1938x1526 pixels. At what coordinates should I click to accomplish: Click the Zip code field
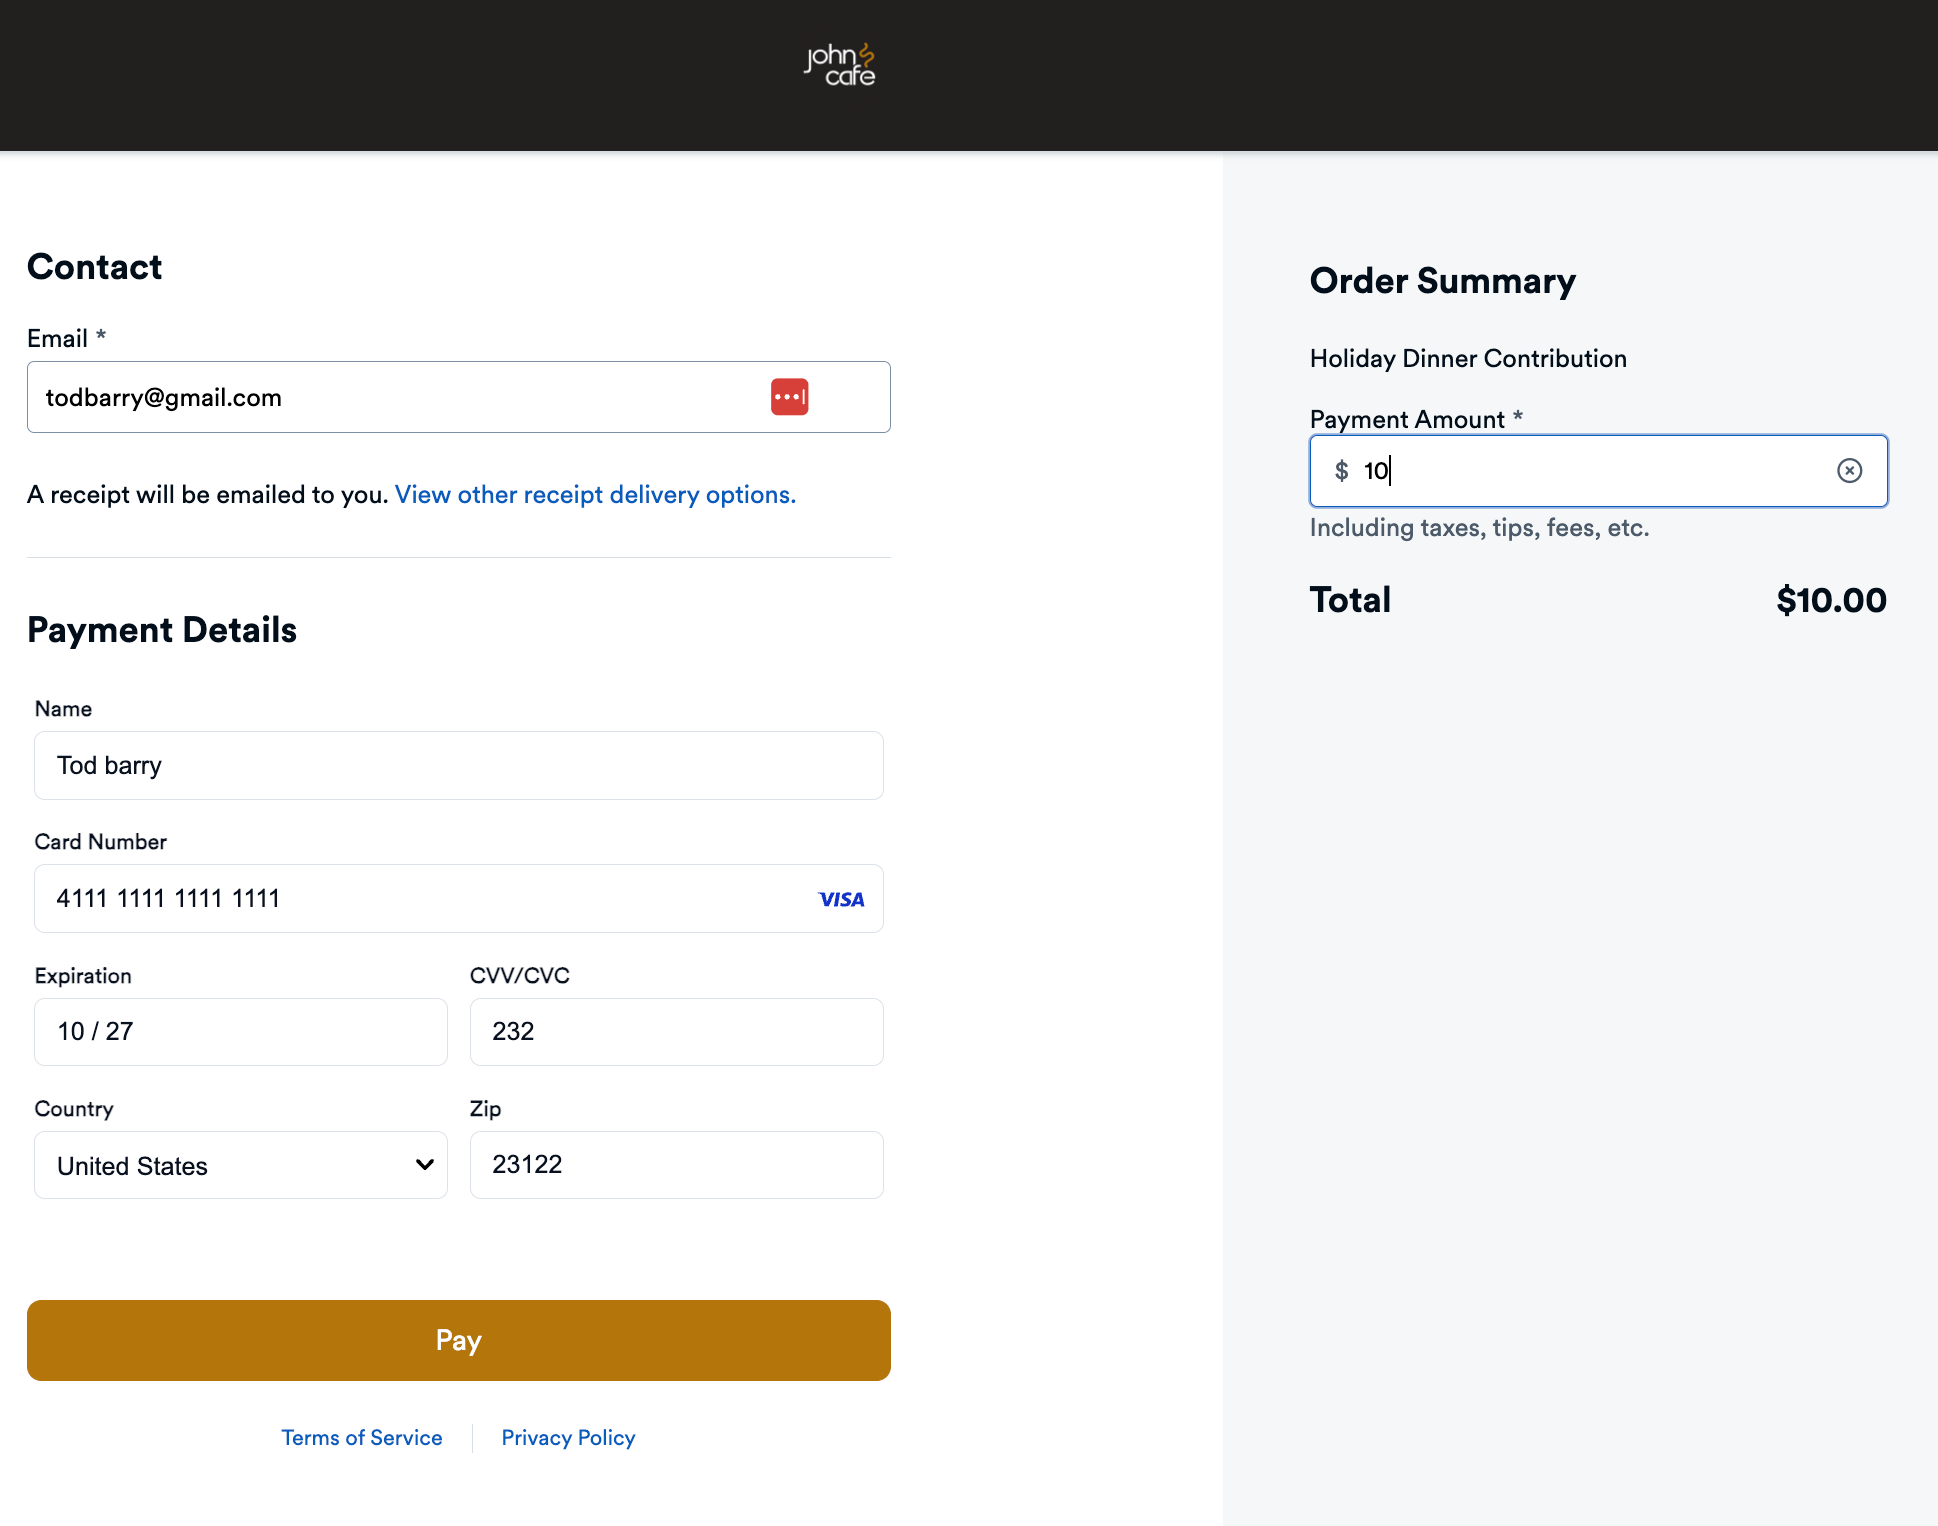click(x=676, y=1164)
